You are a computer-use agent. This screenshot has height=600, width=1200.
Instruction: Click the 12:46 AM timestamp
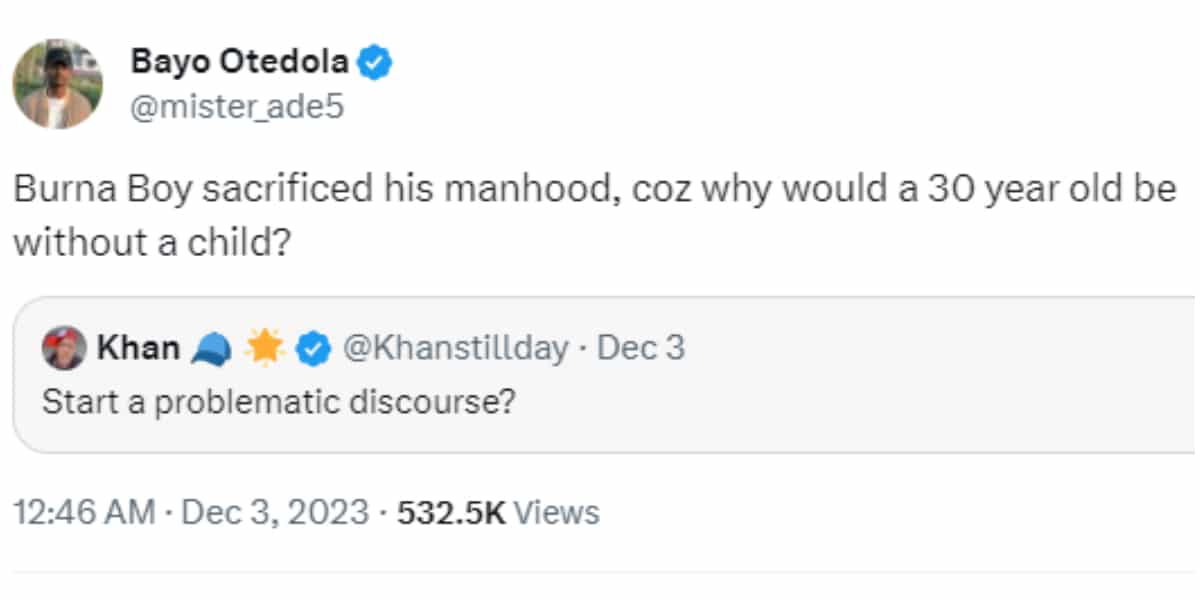(84, 513)
